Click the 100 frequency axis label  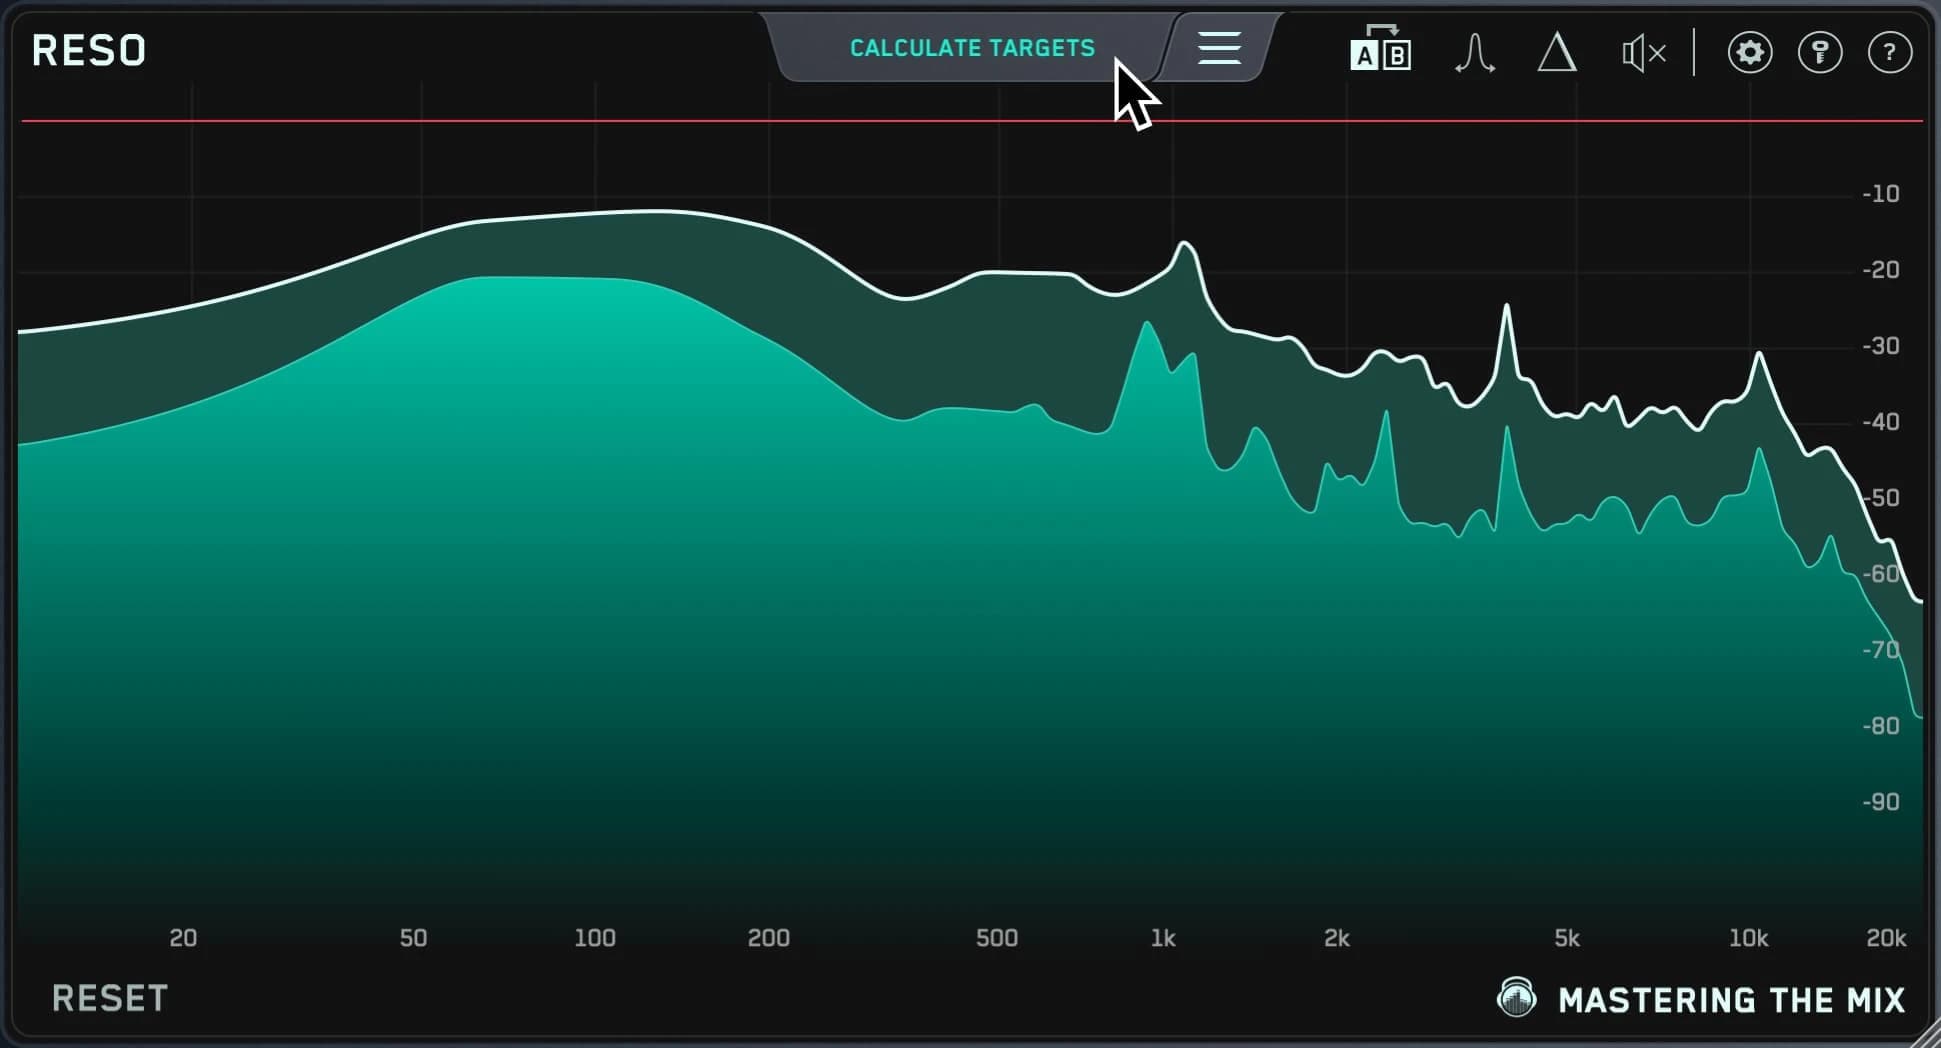pos(595,938)
